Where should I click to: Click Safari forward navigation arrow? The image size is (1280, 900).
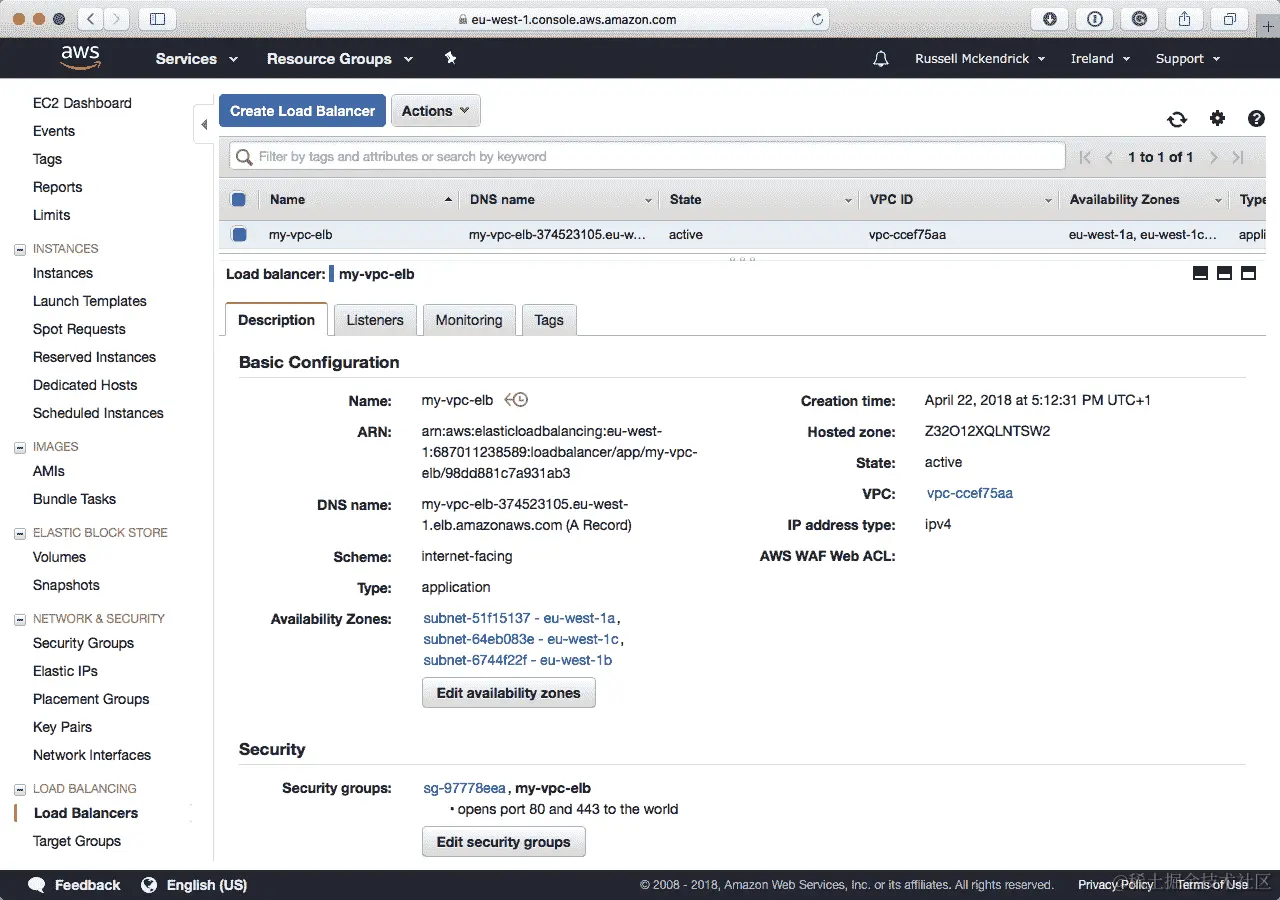pos(117,19)
